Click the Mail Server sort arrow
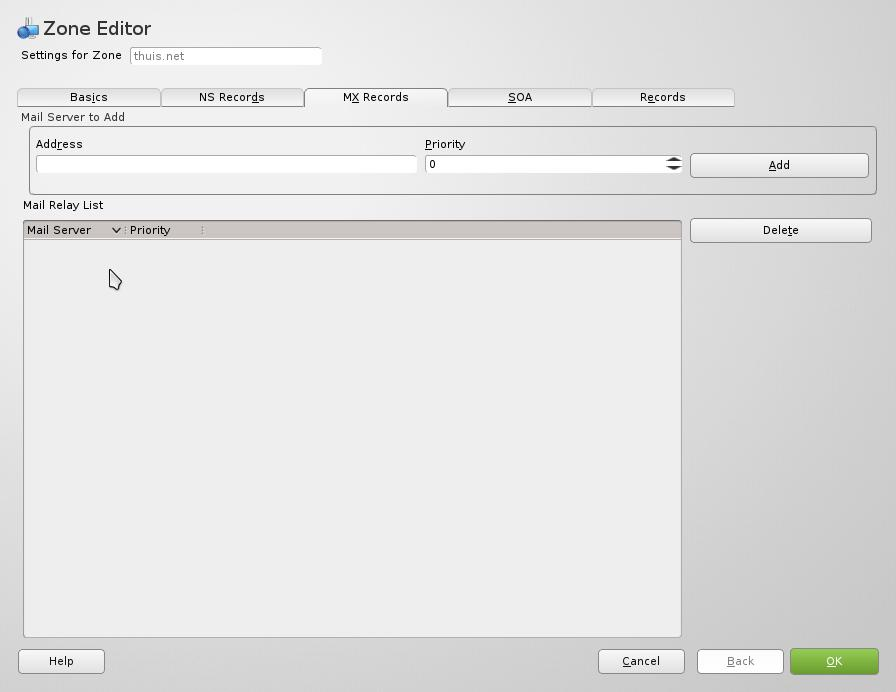Screen dimensions: 896x692 point(116,230)
